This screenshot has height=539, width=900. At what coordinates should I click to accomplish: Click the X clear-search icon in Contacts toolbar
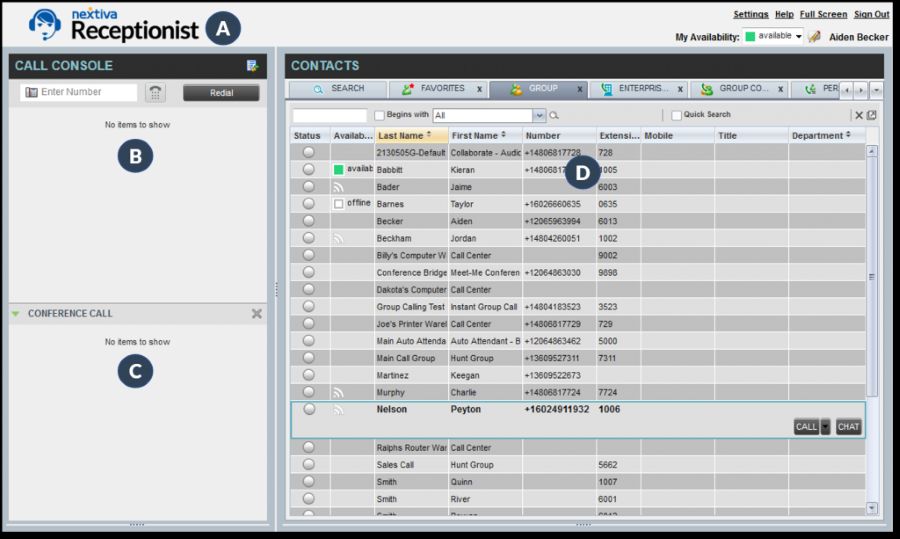coord(859,115)
